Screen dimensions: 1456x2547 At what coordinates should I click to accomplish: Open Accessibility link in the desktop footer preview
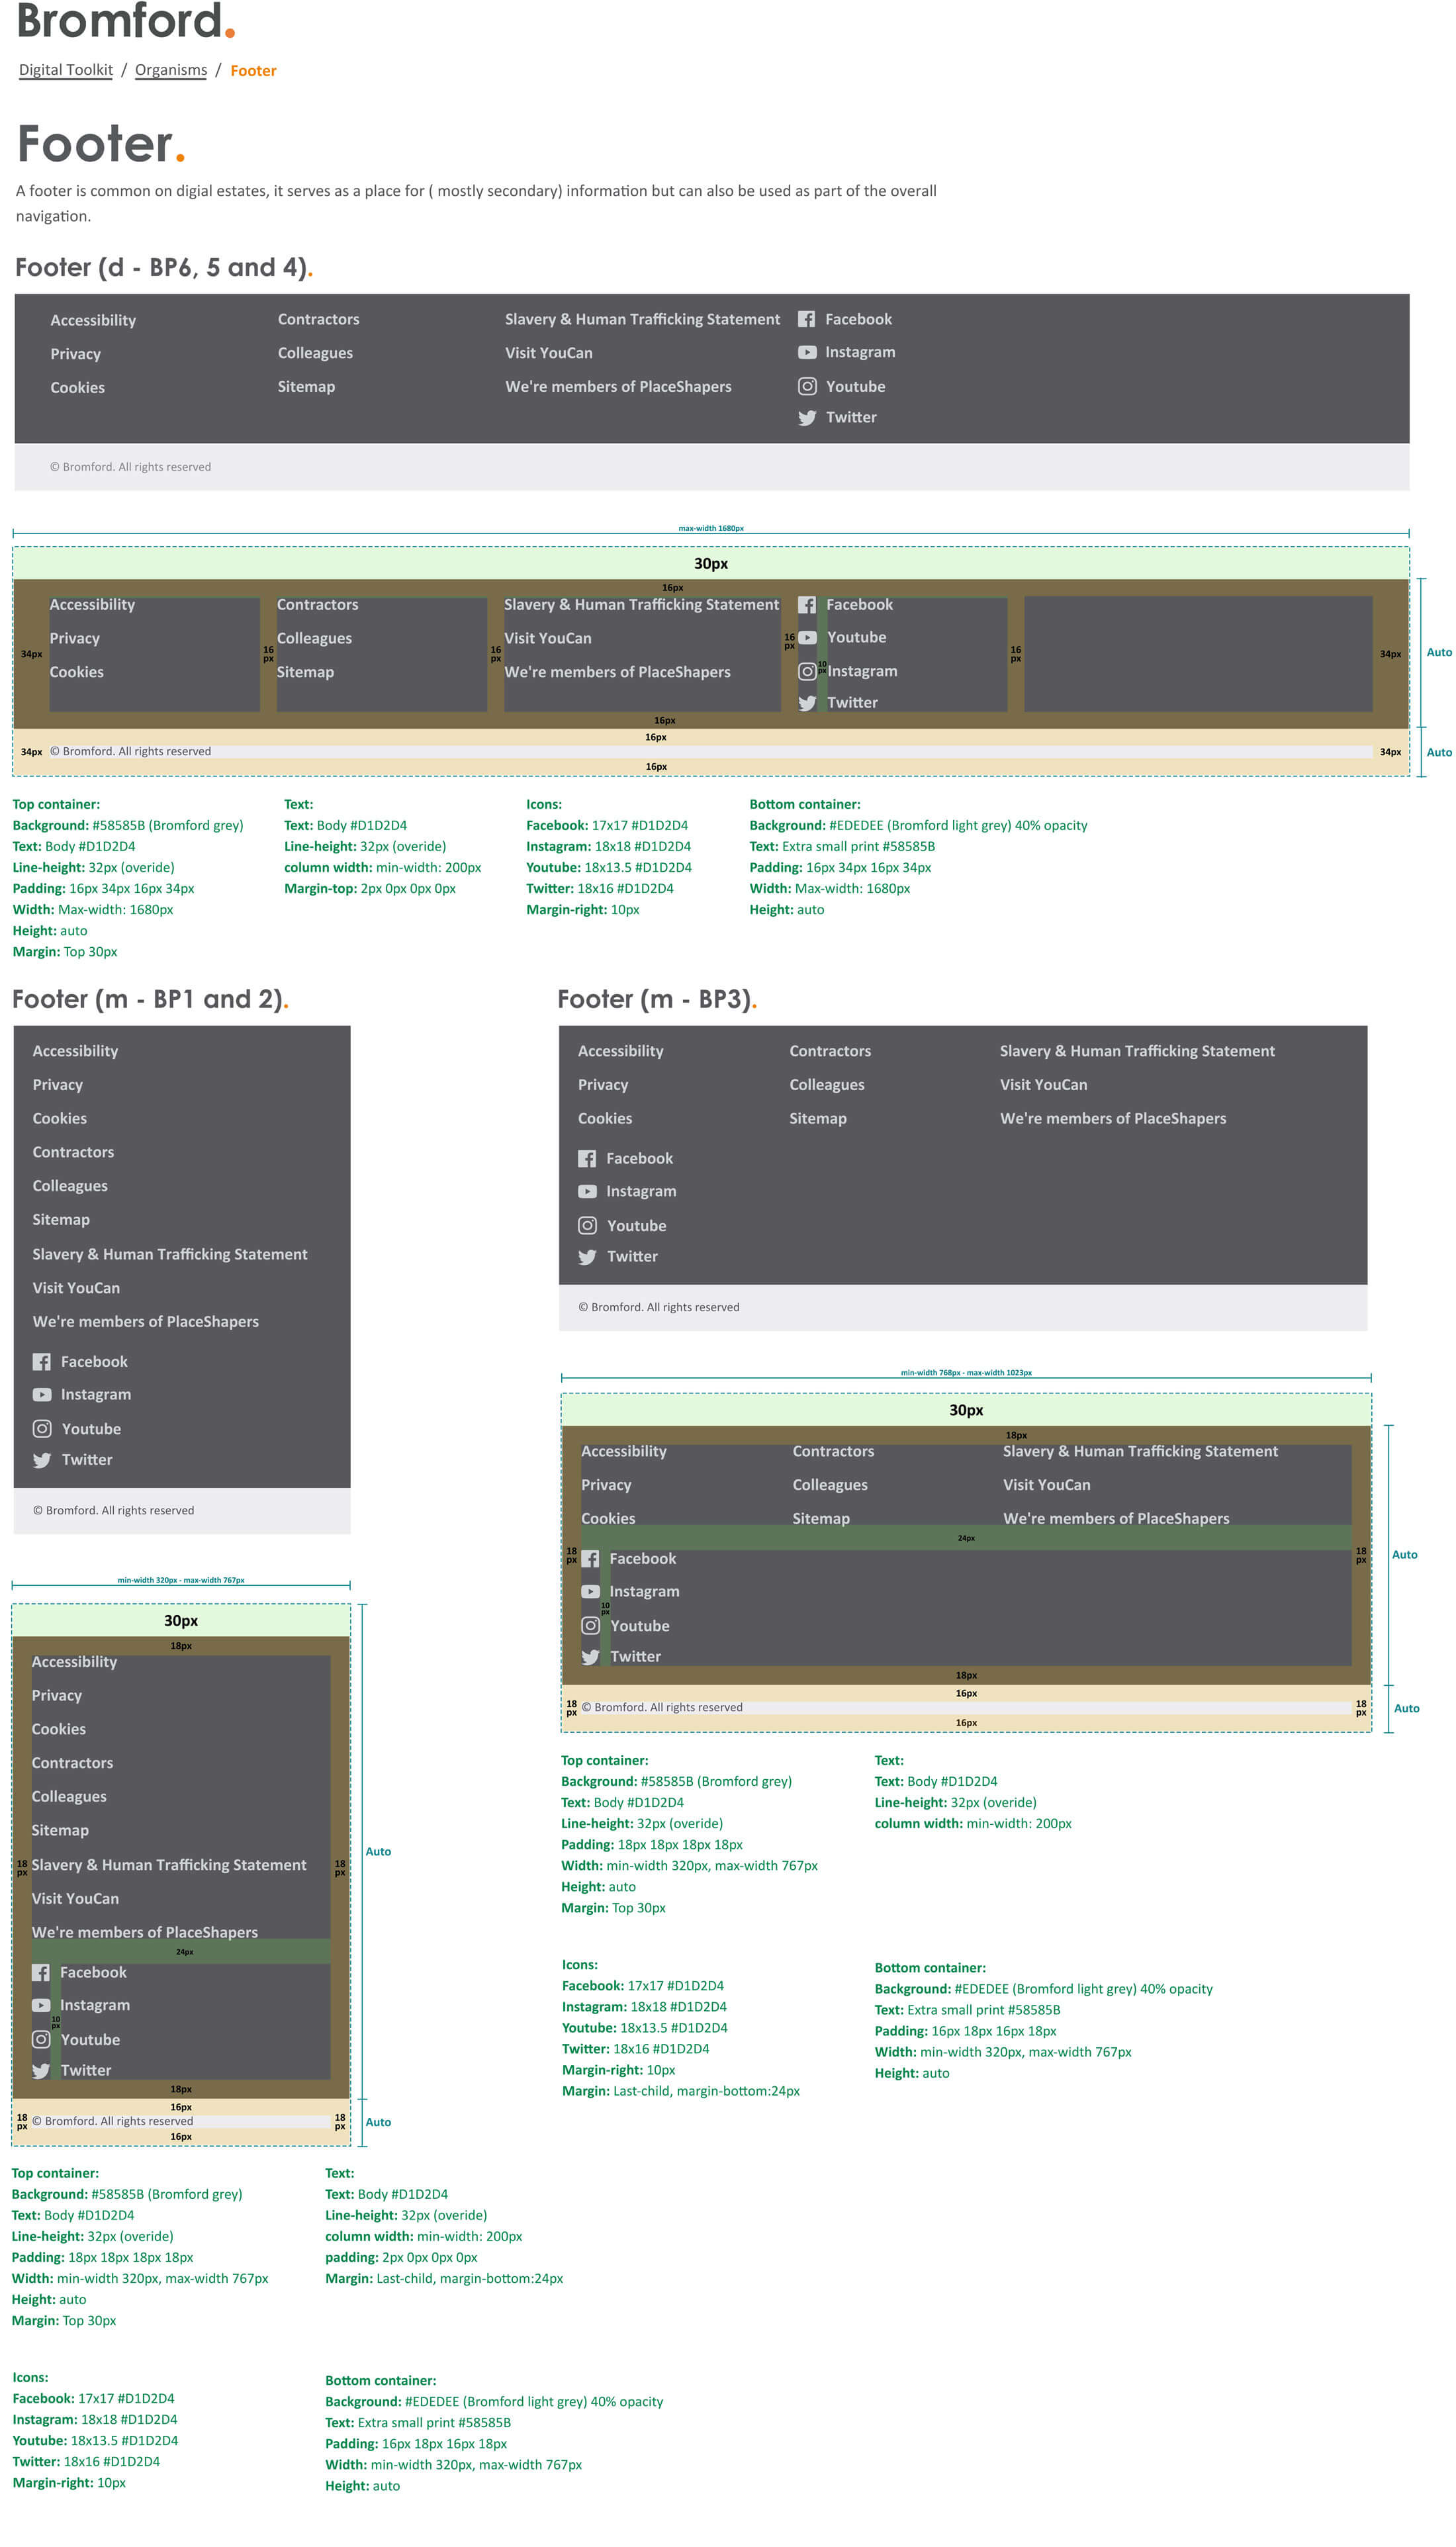[x=93, y=320]
